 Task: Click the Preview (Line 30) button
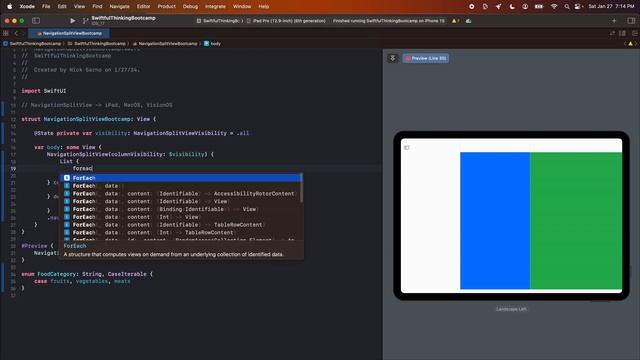point(426,58)
